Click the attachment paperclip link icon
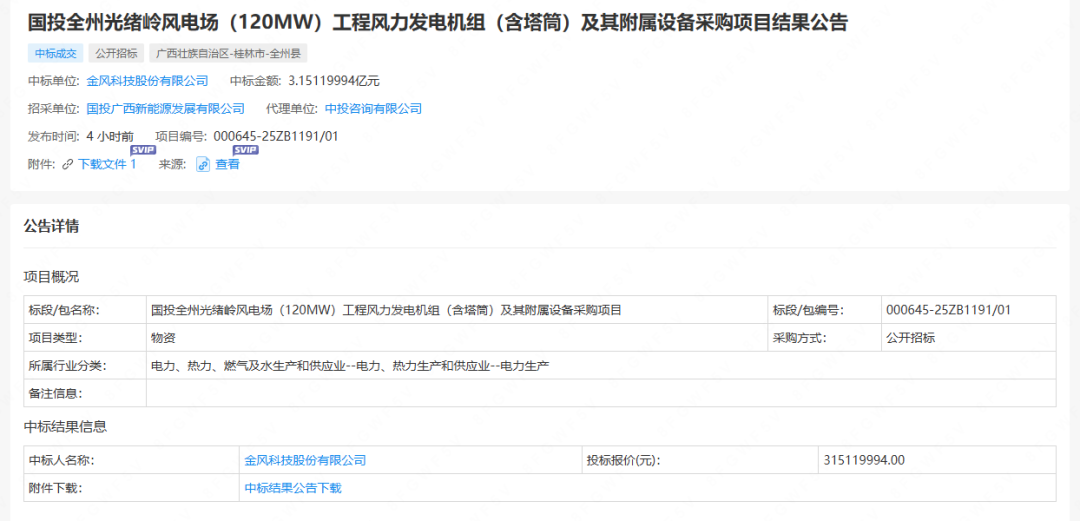 [68, 164]
